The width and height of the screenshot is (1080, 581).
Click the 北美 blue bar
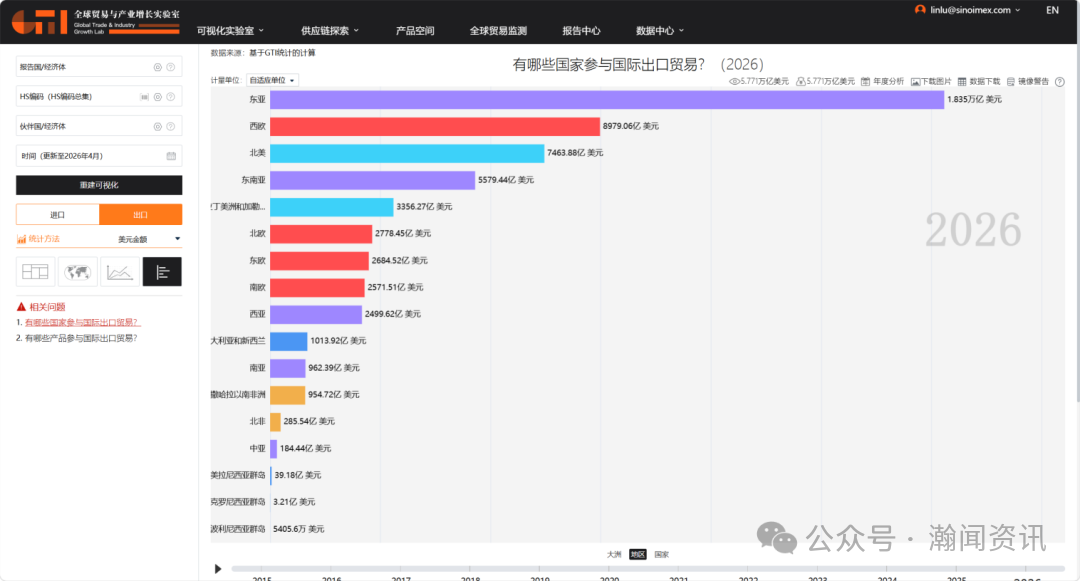click(x=407, y=153)
